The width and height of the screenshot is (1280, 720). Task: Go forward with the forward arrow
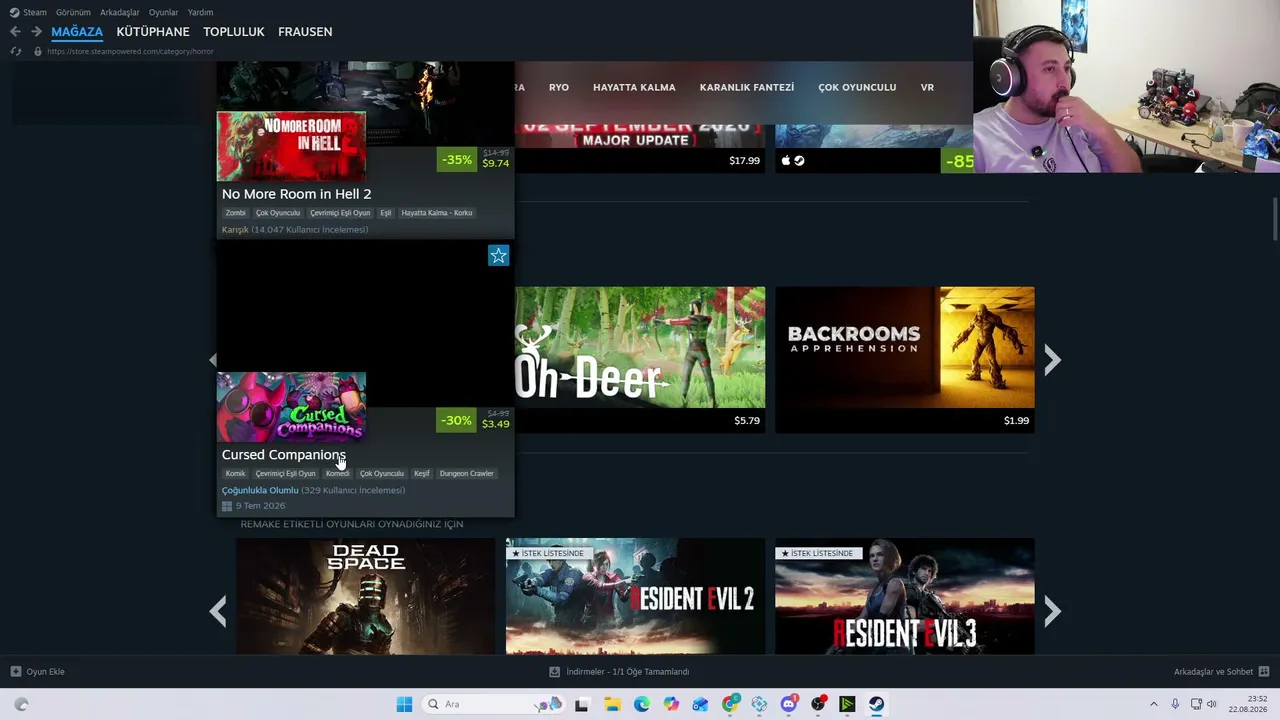coord(36,32)
